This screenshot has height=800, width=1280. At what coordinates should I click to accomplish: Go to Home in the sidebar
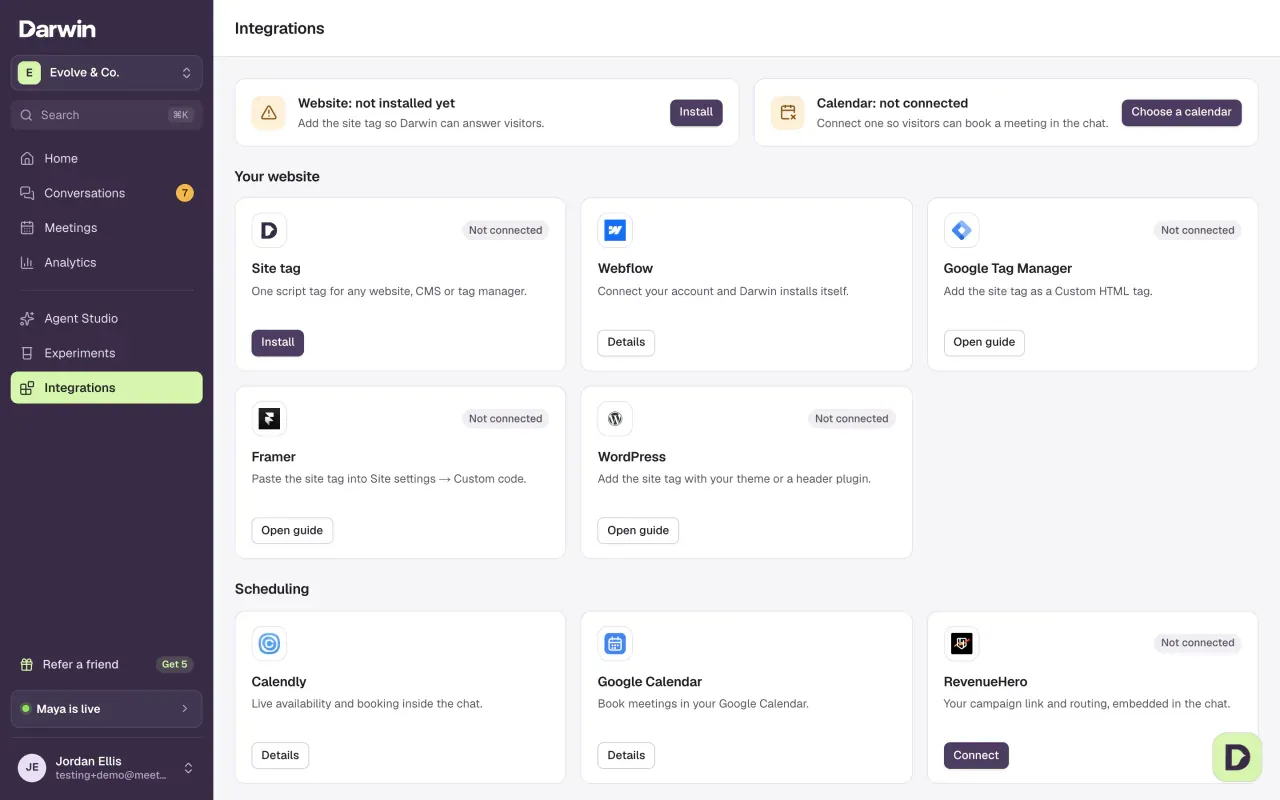[107, 158]
